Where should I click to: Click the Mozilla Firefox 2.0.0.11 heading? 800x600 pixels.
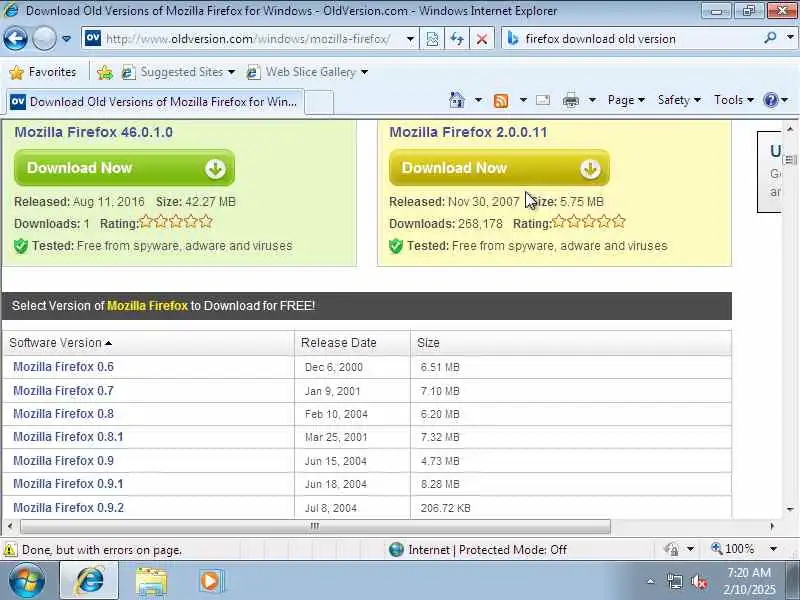(468, 132)
